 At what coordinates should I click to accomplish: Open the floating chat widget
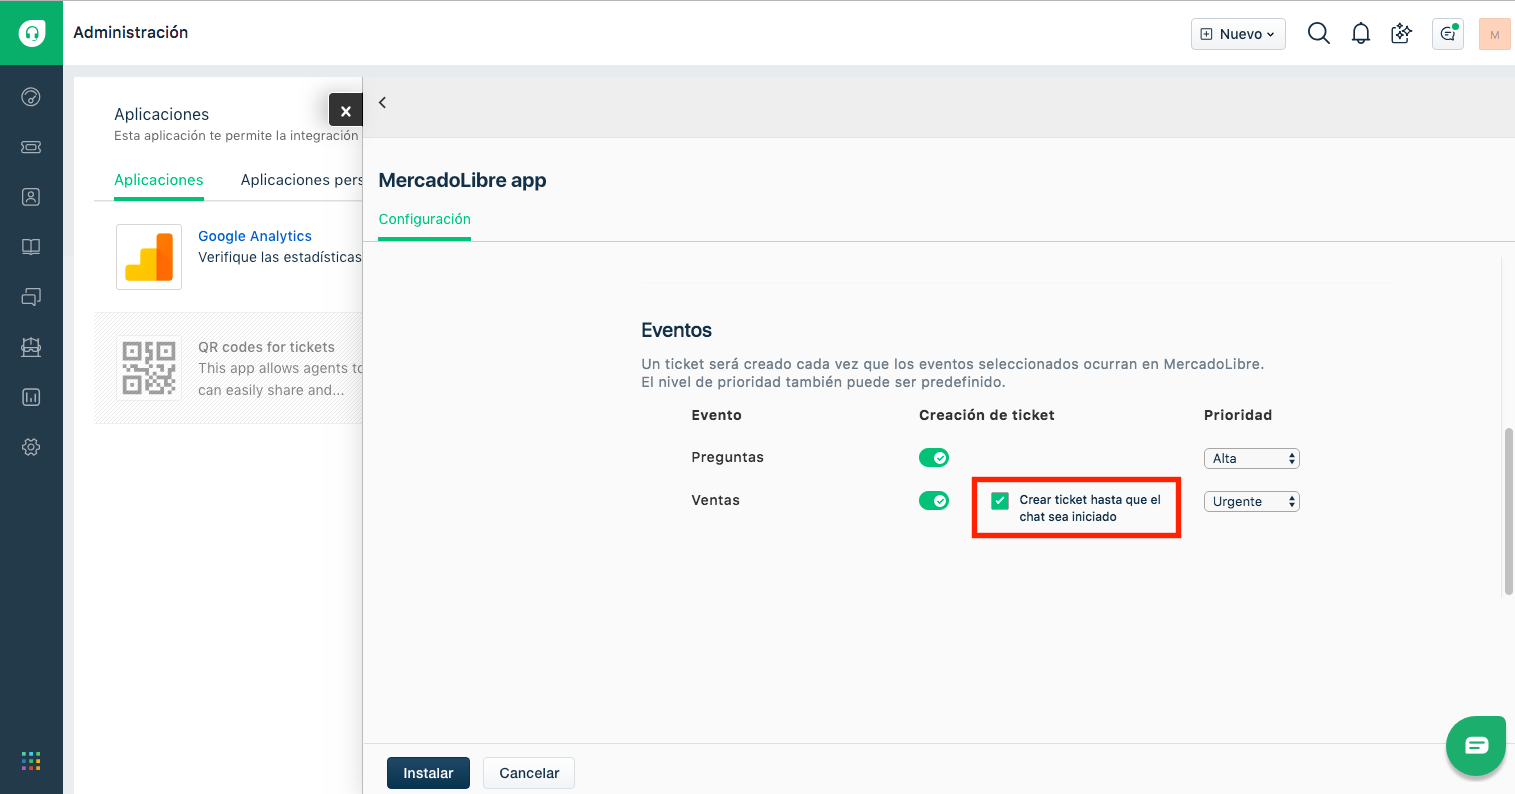coord(1476,745)
